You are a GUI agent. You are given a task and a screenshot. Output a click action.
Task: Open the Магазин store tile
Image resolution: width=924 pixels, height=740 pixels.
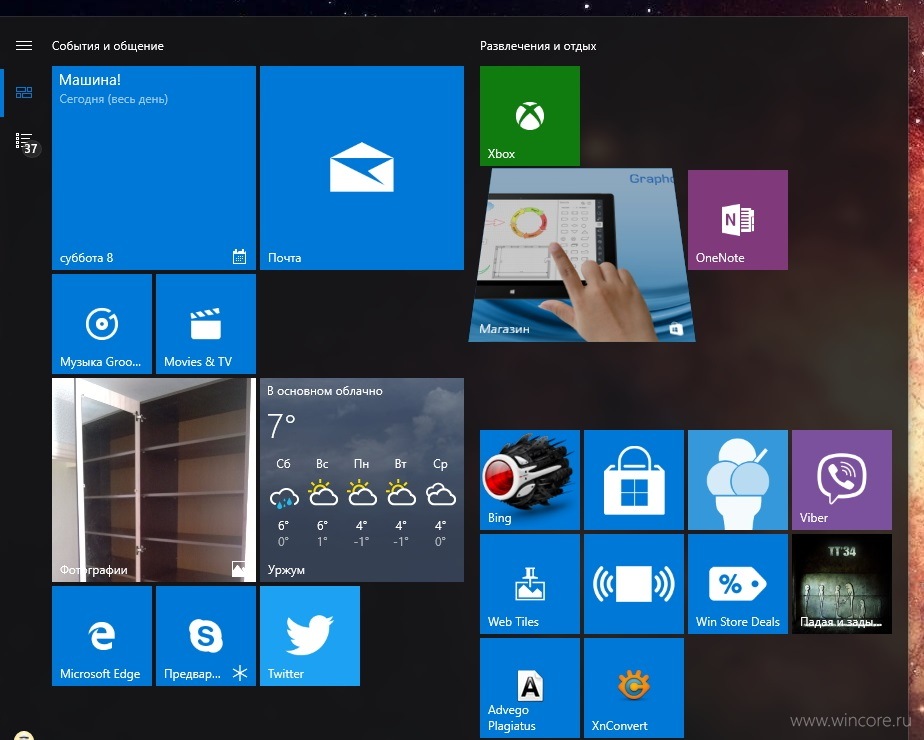pyautogui.click(x=582, y=255)
